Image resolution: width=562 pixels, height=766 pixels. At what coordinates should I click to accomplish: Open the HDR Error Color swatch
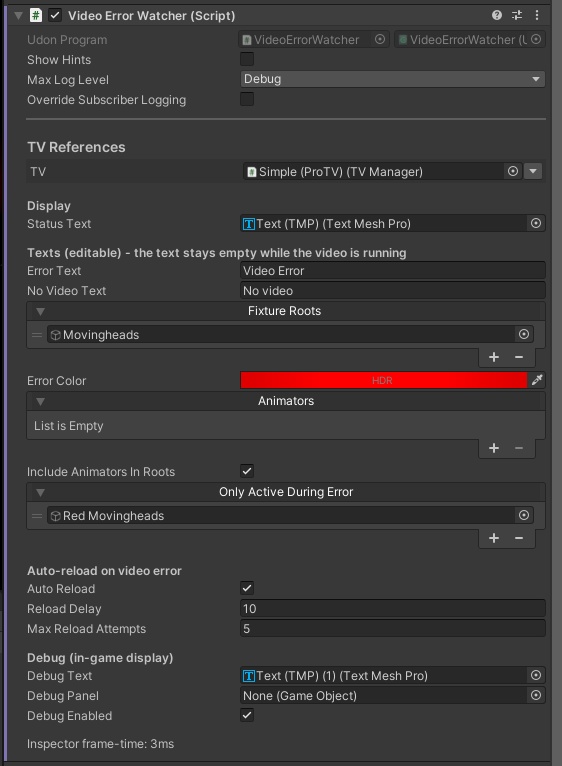[384, 380]
